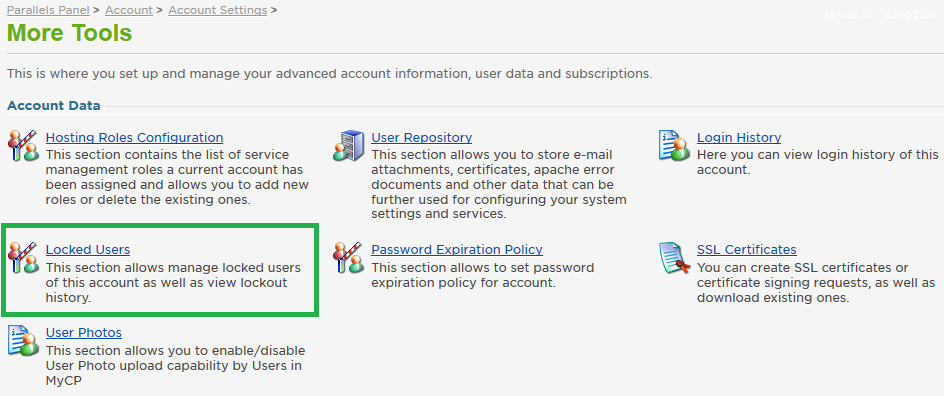944x396 pixels.
Task: Click the Login History icon
Action: 674,146
